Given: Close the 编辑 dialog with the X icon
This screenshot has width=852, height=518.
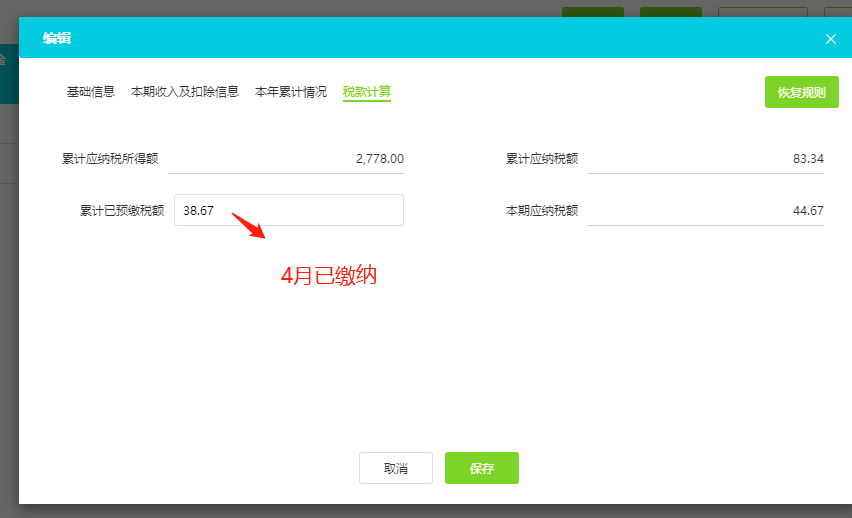Looking at the screenshot, I should click(830, 39).
